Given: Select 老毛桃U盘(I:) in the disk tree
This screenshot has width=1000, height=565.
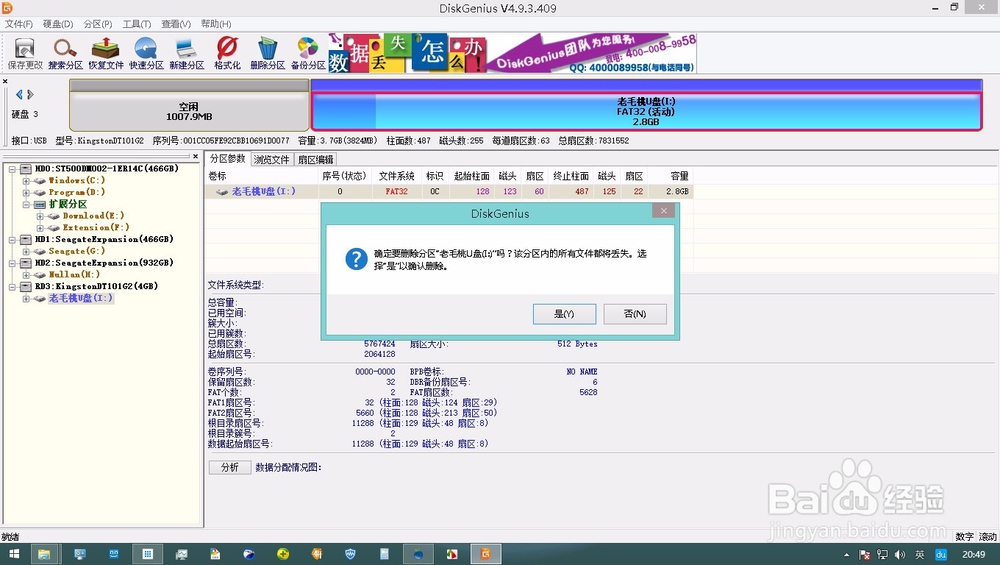Looking at the screenshot, I should 80,298.
